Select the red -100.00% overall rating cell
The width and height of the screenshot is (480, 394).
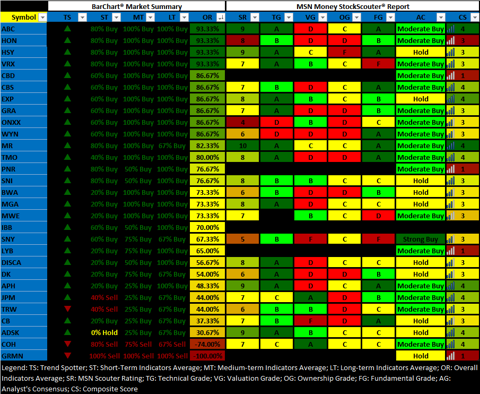207,356
